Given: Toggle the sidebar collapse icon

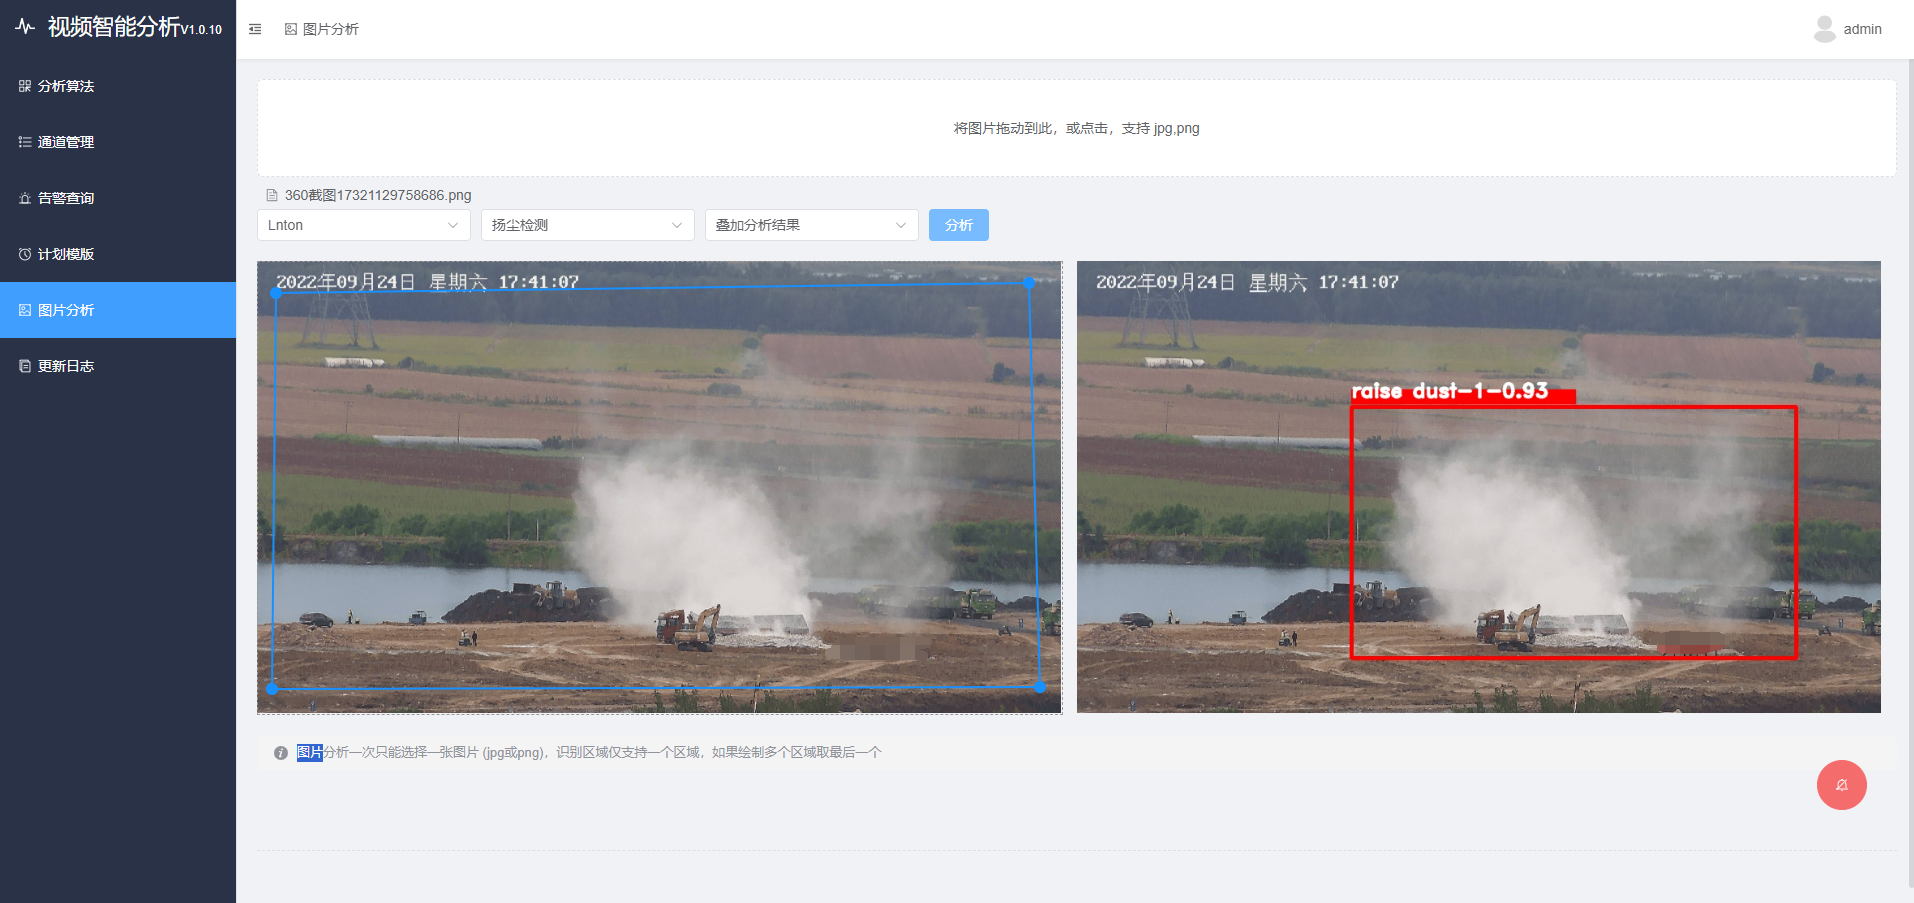Looking at the screenshot, I should [x=255, y=29].
